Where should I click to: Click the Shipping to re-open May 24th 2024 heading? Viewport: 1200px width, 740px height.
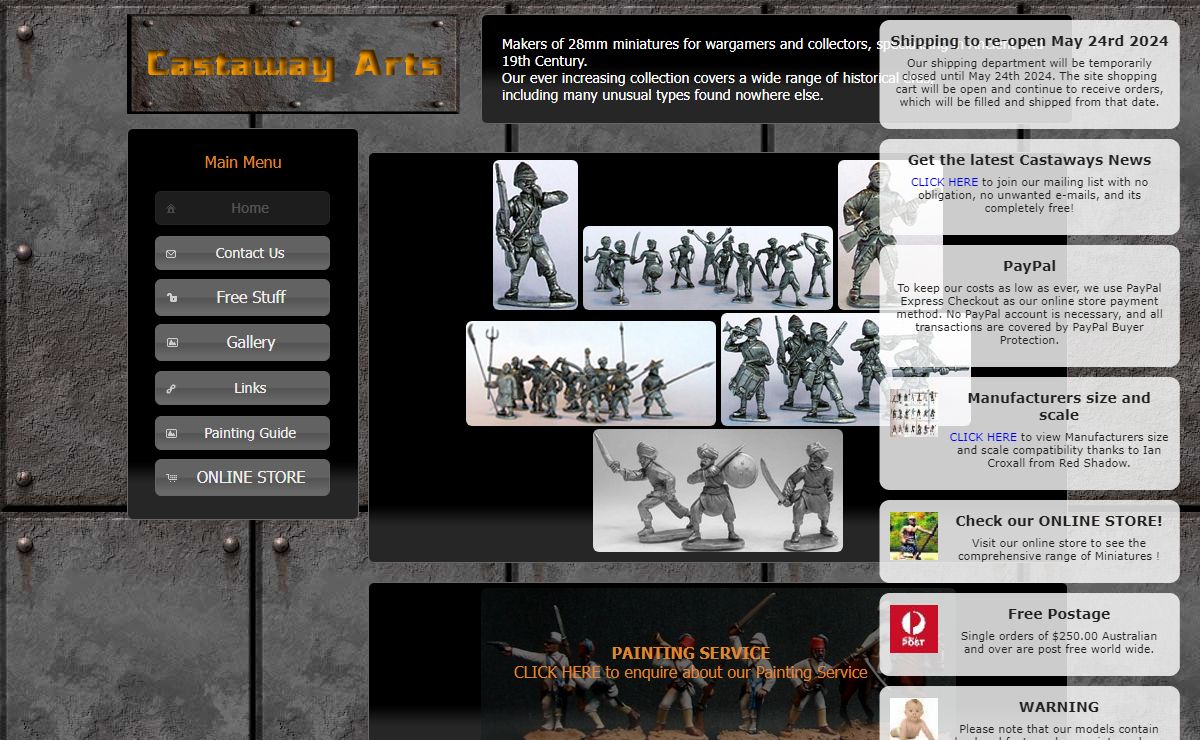pyautogui.click(x=1029, y=41)
